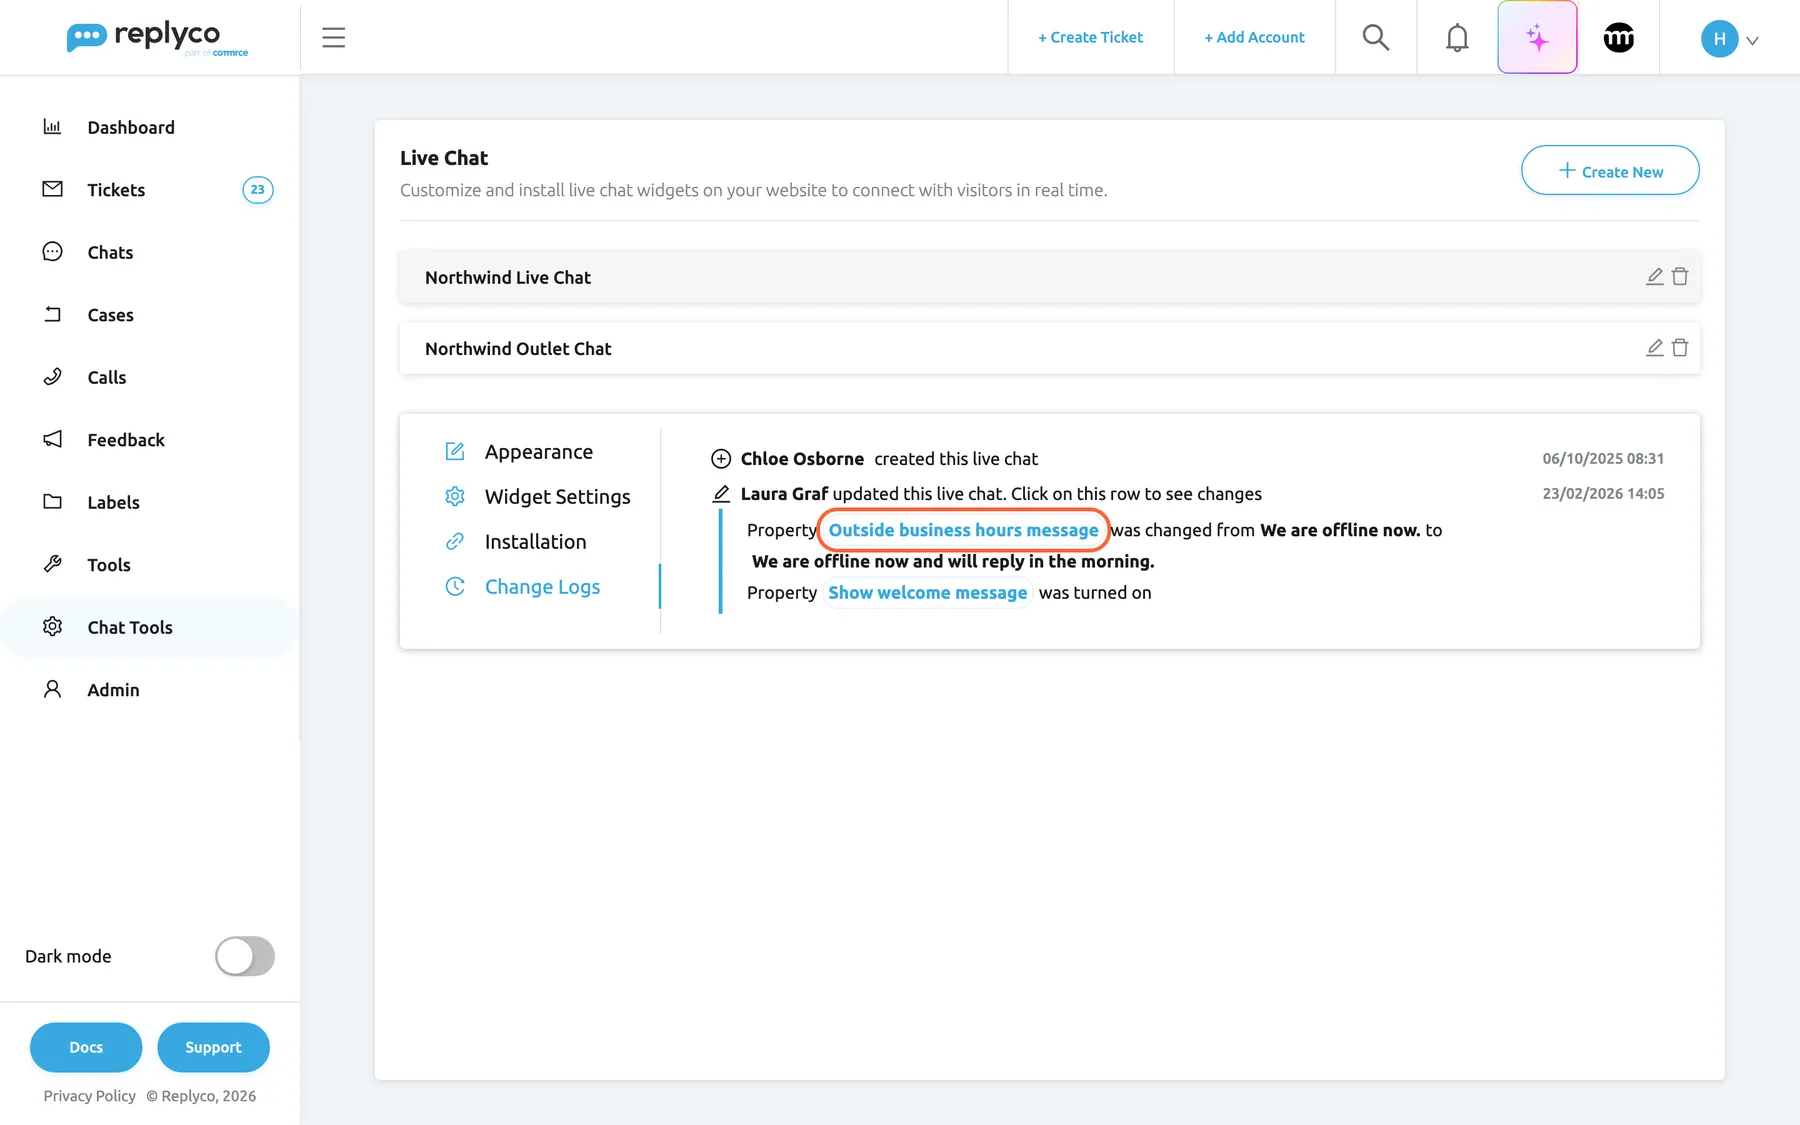1800x1125 pixels.
Task: Open Cases in the sidebar
Action: click(x=150, y=315)
